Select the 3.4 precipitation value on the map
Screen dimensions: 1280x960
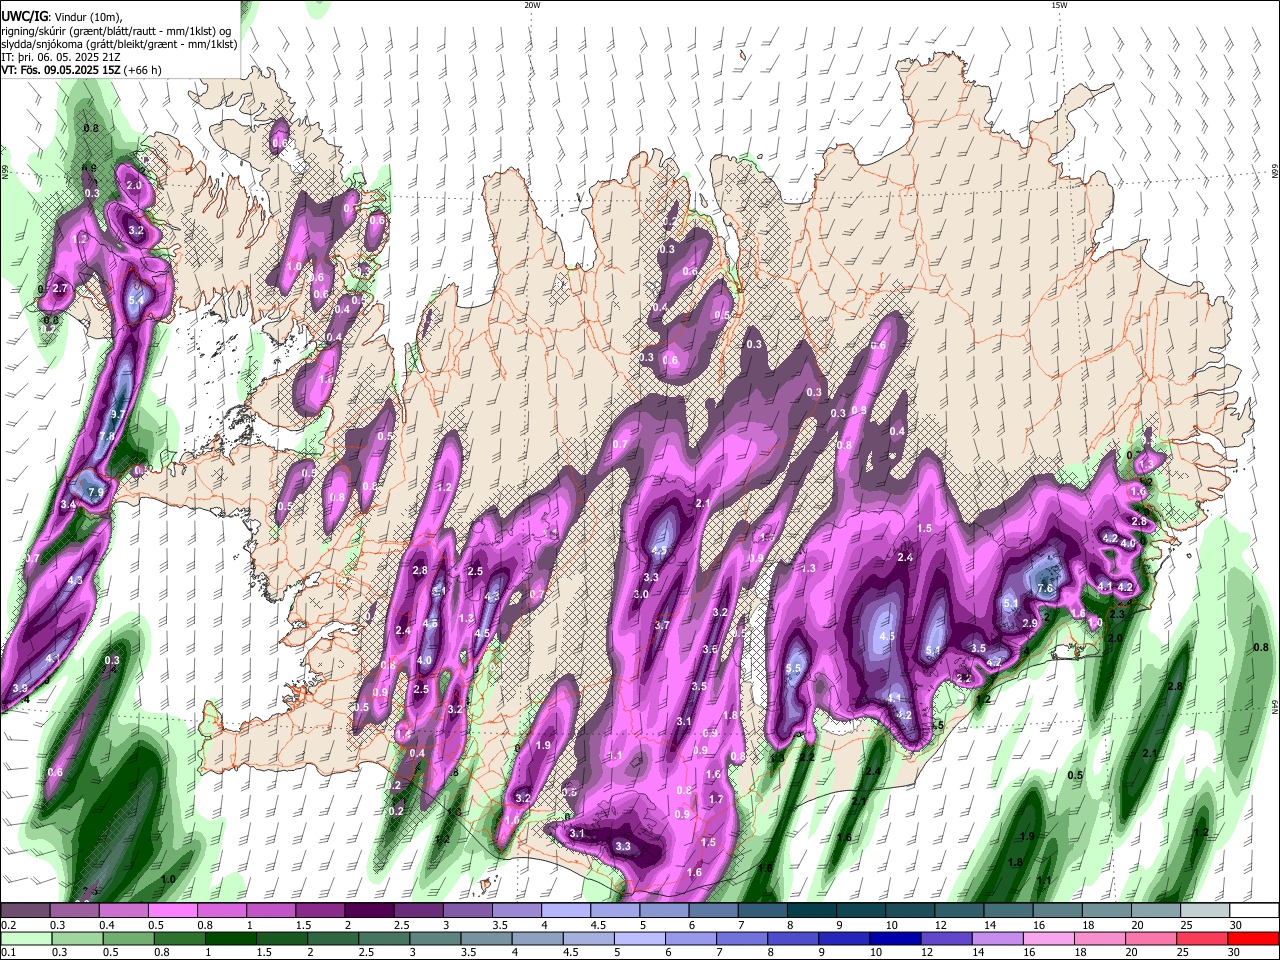pos(68,505)
